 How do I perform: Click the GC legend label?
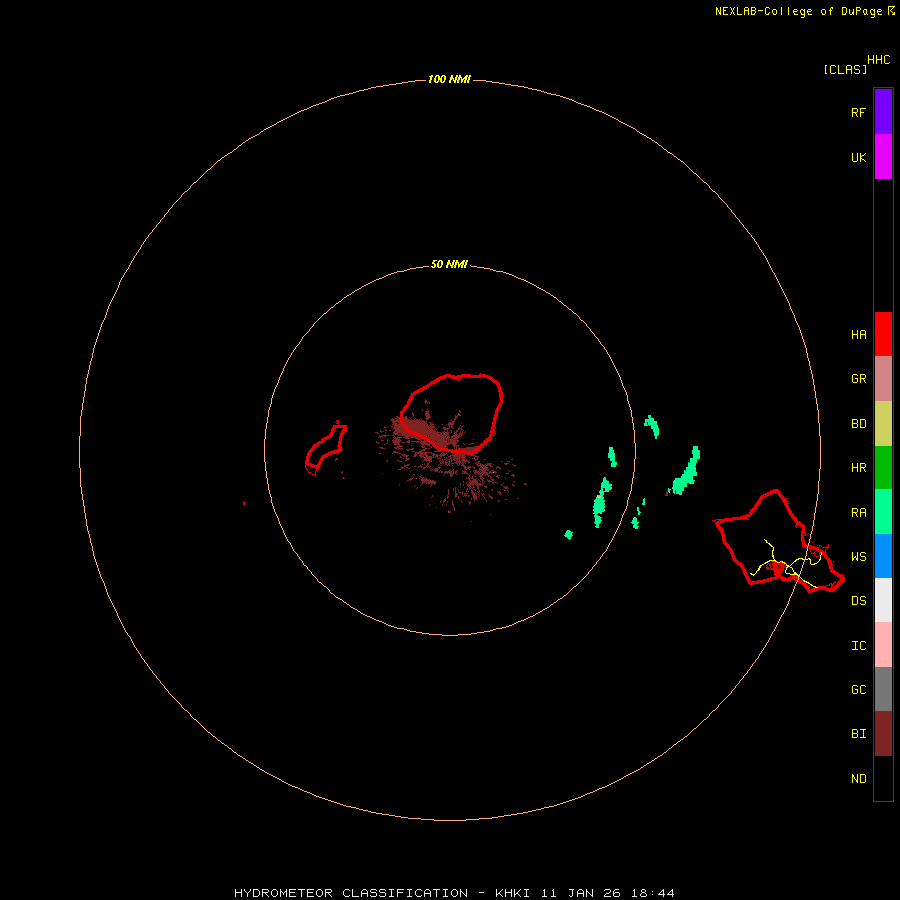[x=858, y=690]
